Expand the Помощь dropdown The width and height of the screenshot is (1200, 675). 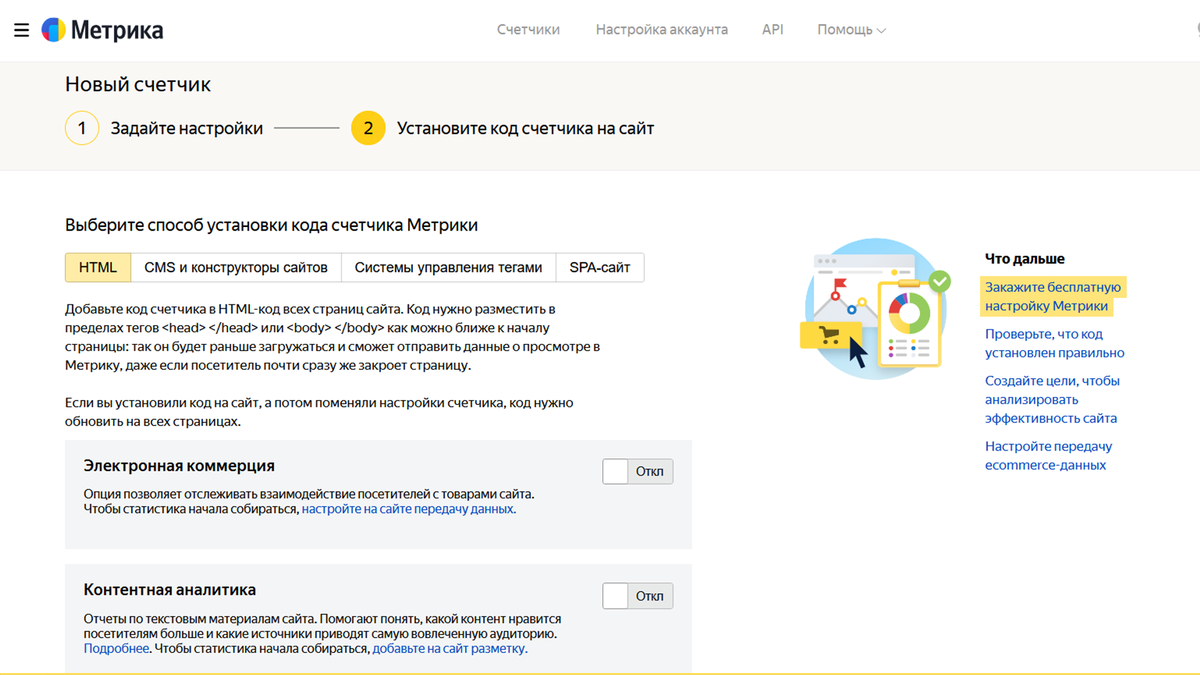click(851, 30)
